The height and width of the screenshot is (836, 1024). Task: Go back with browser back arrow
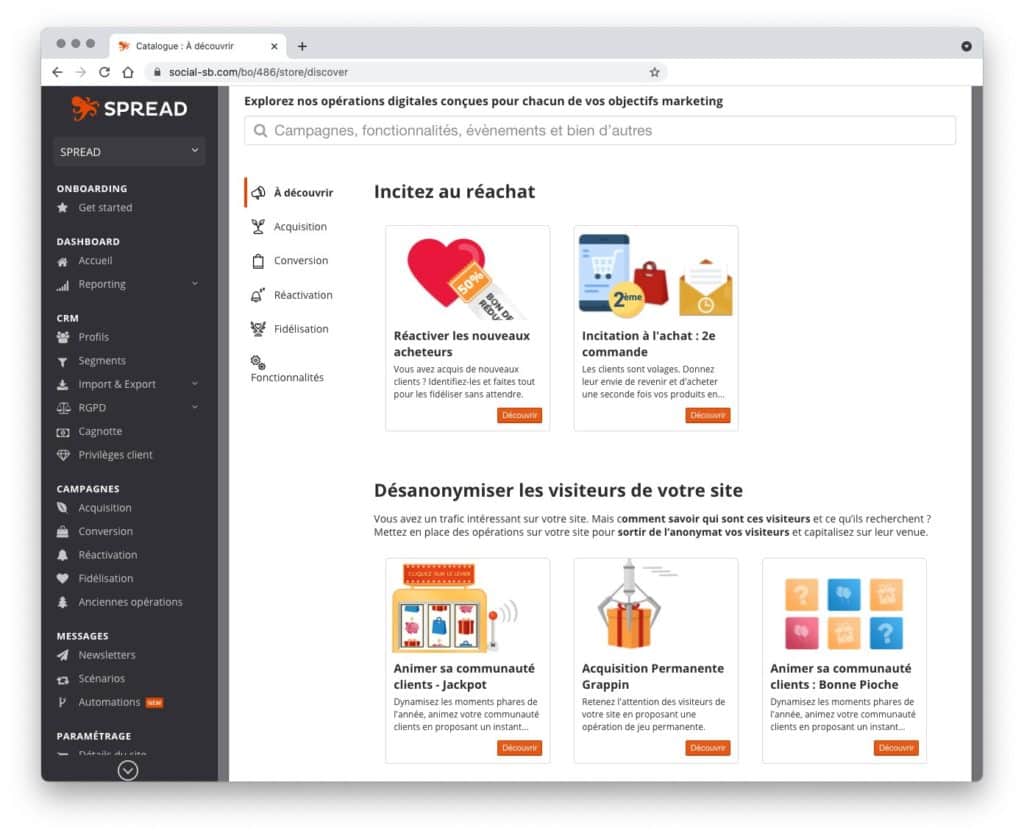coord(57,72)
